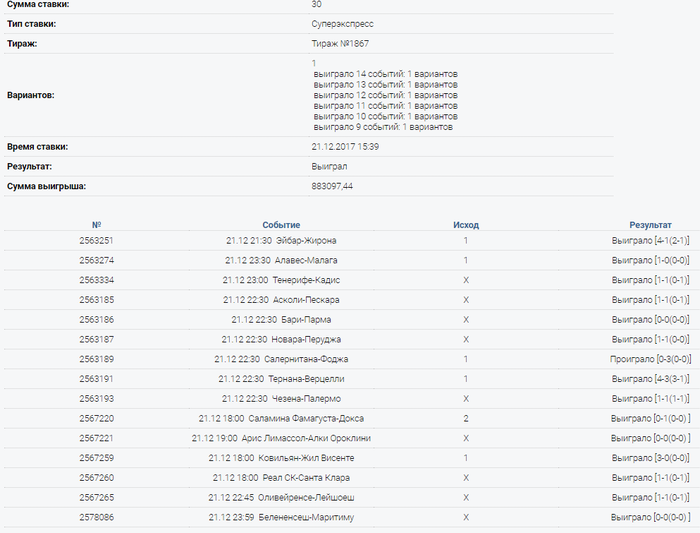Select the Эйбар-Жирона event
The height and width of the screenshot is (533, 700).
pos(281,241)
